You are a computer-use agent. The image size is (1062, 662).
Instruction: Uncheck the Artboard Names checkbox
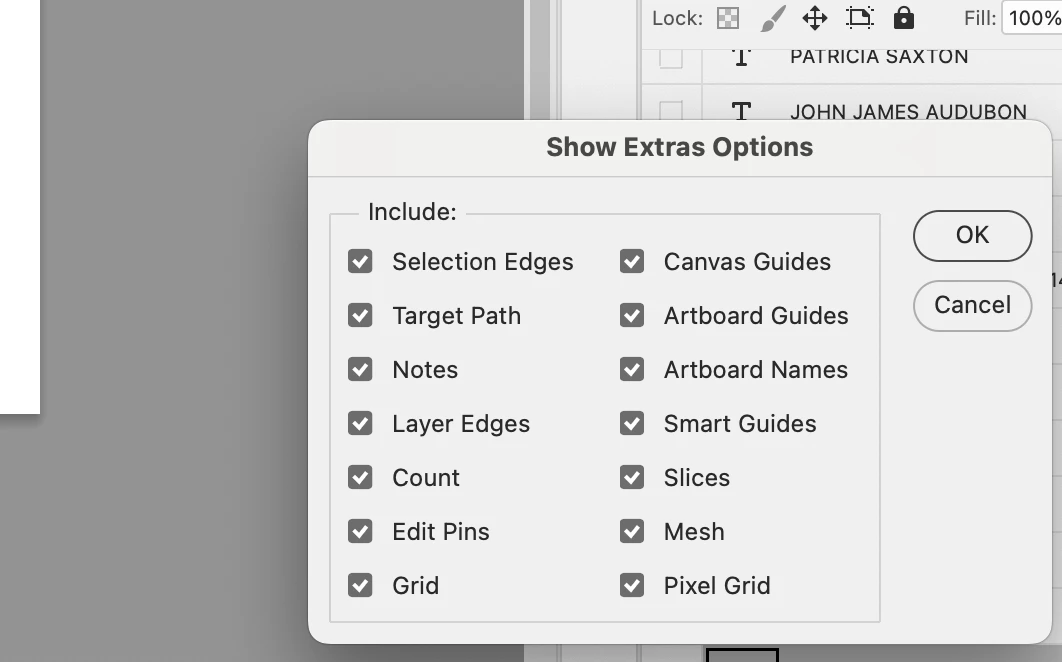click(x=632, y=369)
